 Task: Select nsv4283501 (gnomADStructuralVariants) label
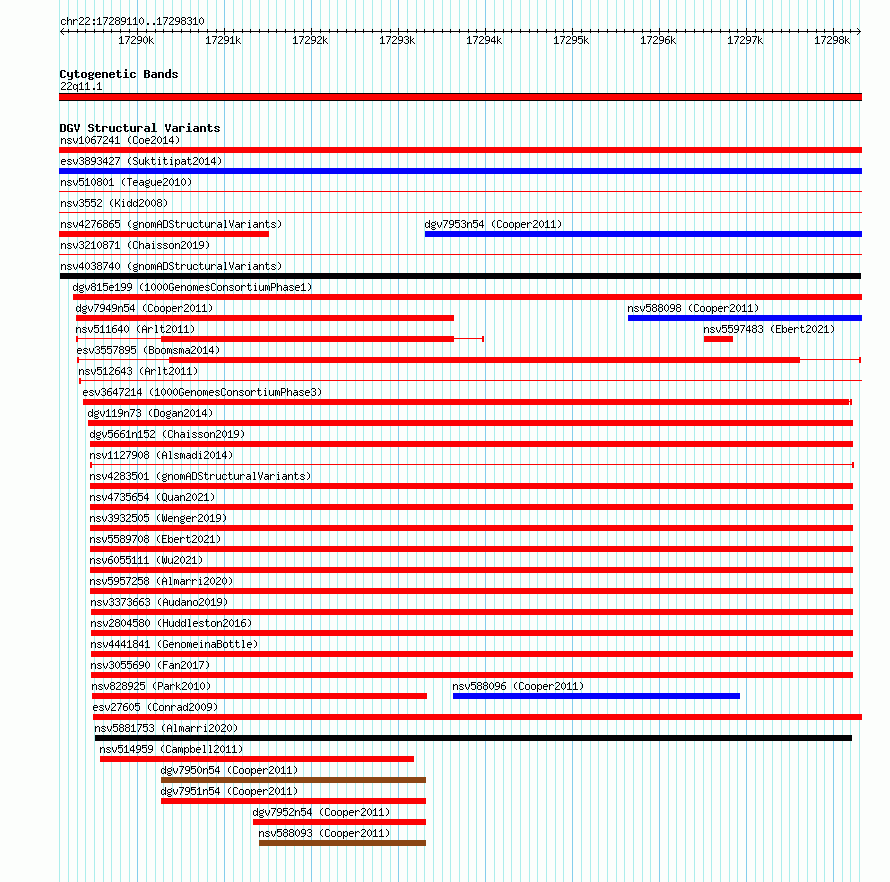(200, 476)
